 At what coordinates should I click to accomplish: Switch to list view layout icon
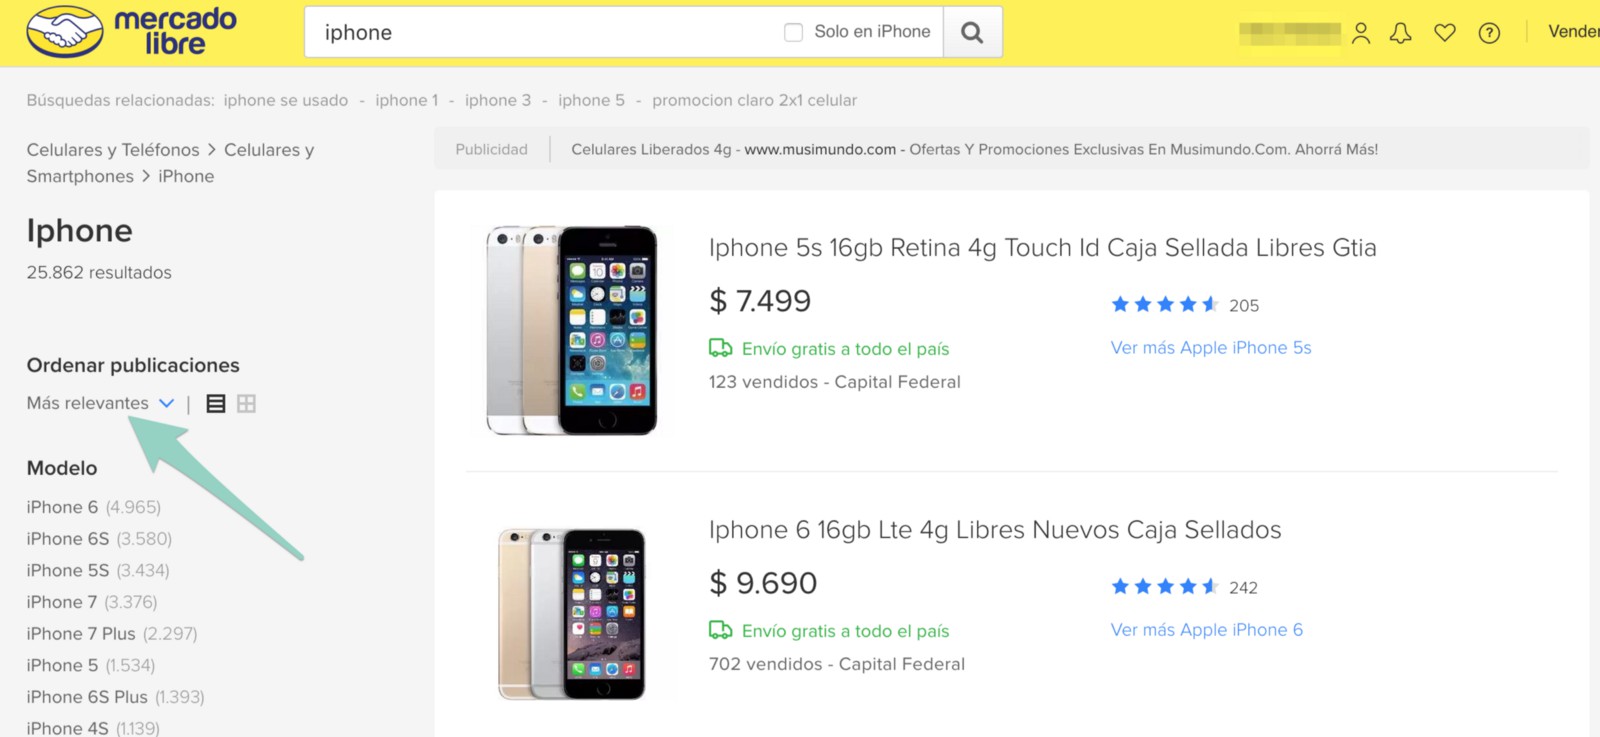215,404
